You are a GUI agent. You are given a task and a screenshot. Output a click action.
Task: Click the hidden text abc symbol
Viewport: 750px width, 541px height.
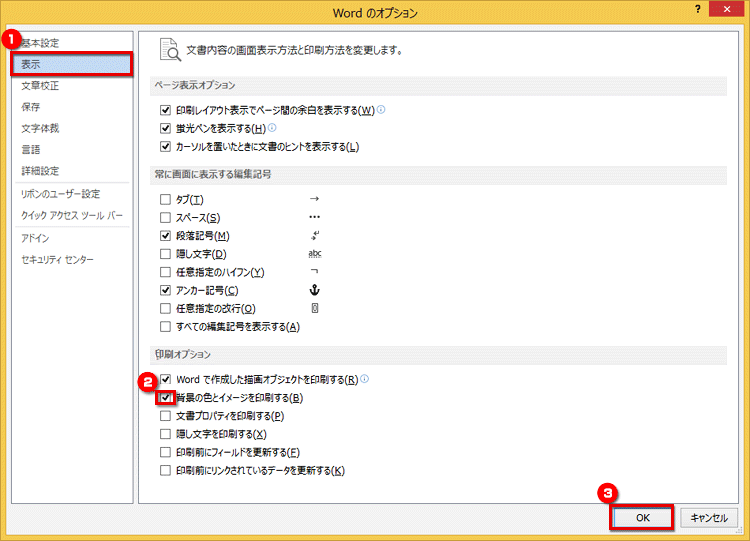click(315, 254)
